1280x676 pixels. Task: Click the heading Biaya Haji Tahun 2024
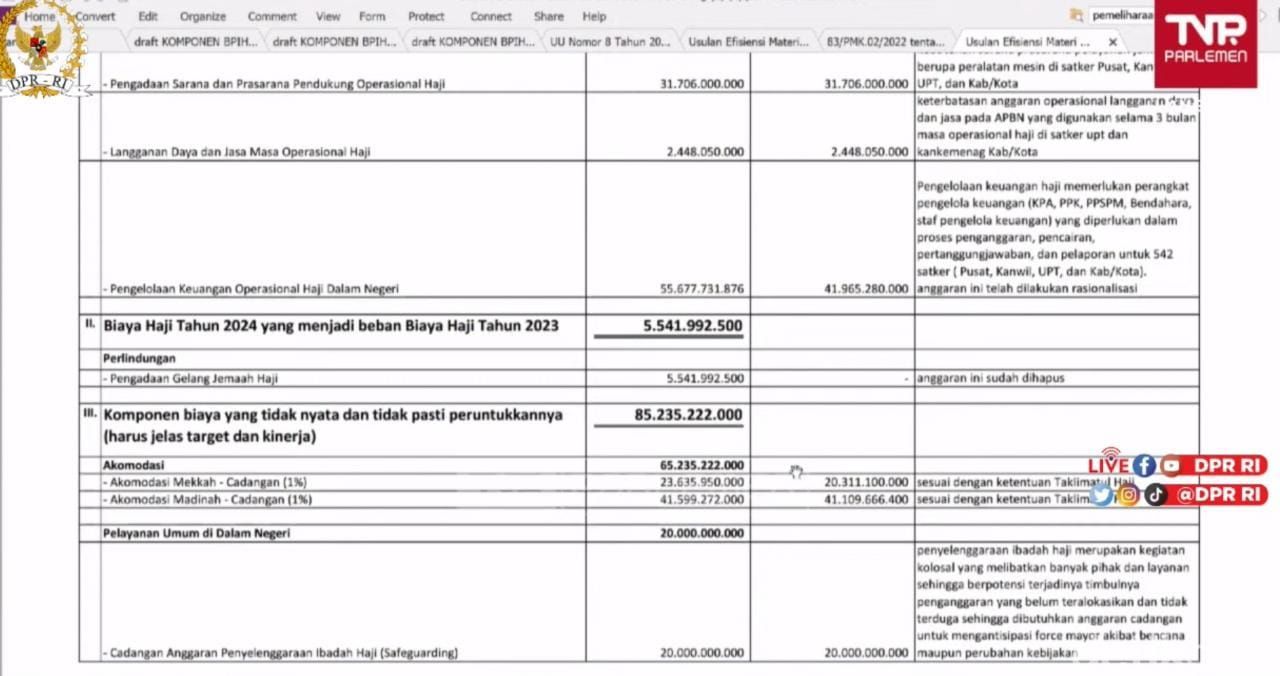pyautogui.click(x=331, y=325)
